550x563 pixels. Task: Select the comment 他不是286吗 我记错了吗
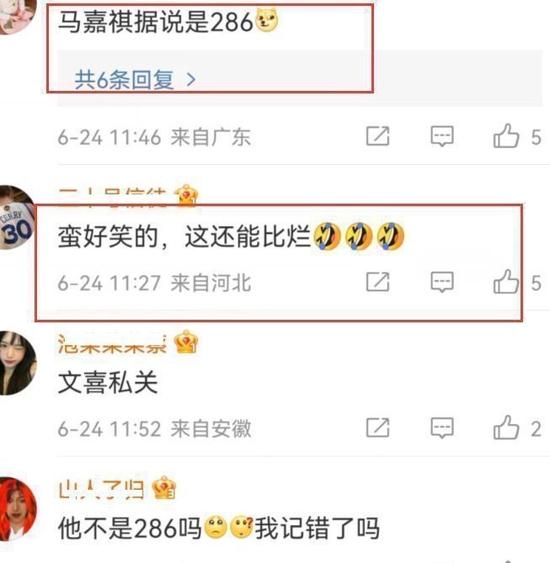pyautogui.click(x=219, y=528)
